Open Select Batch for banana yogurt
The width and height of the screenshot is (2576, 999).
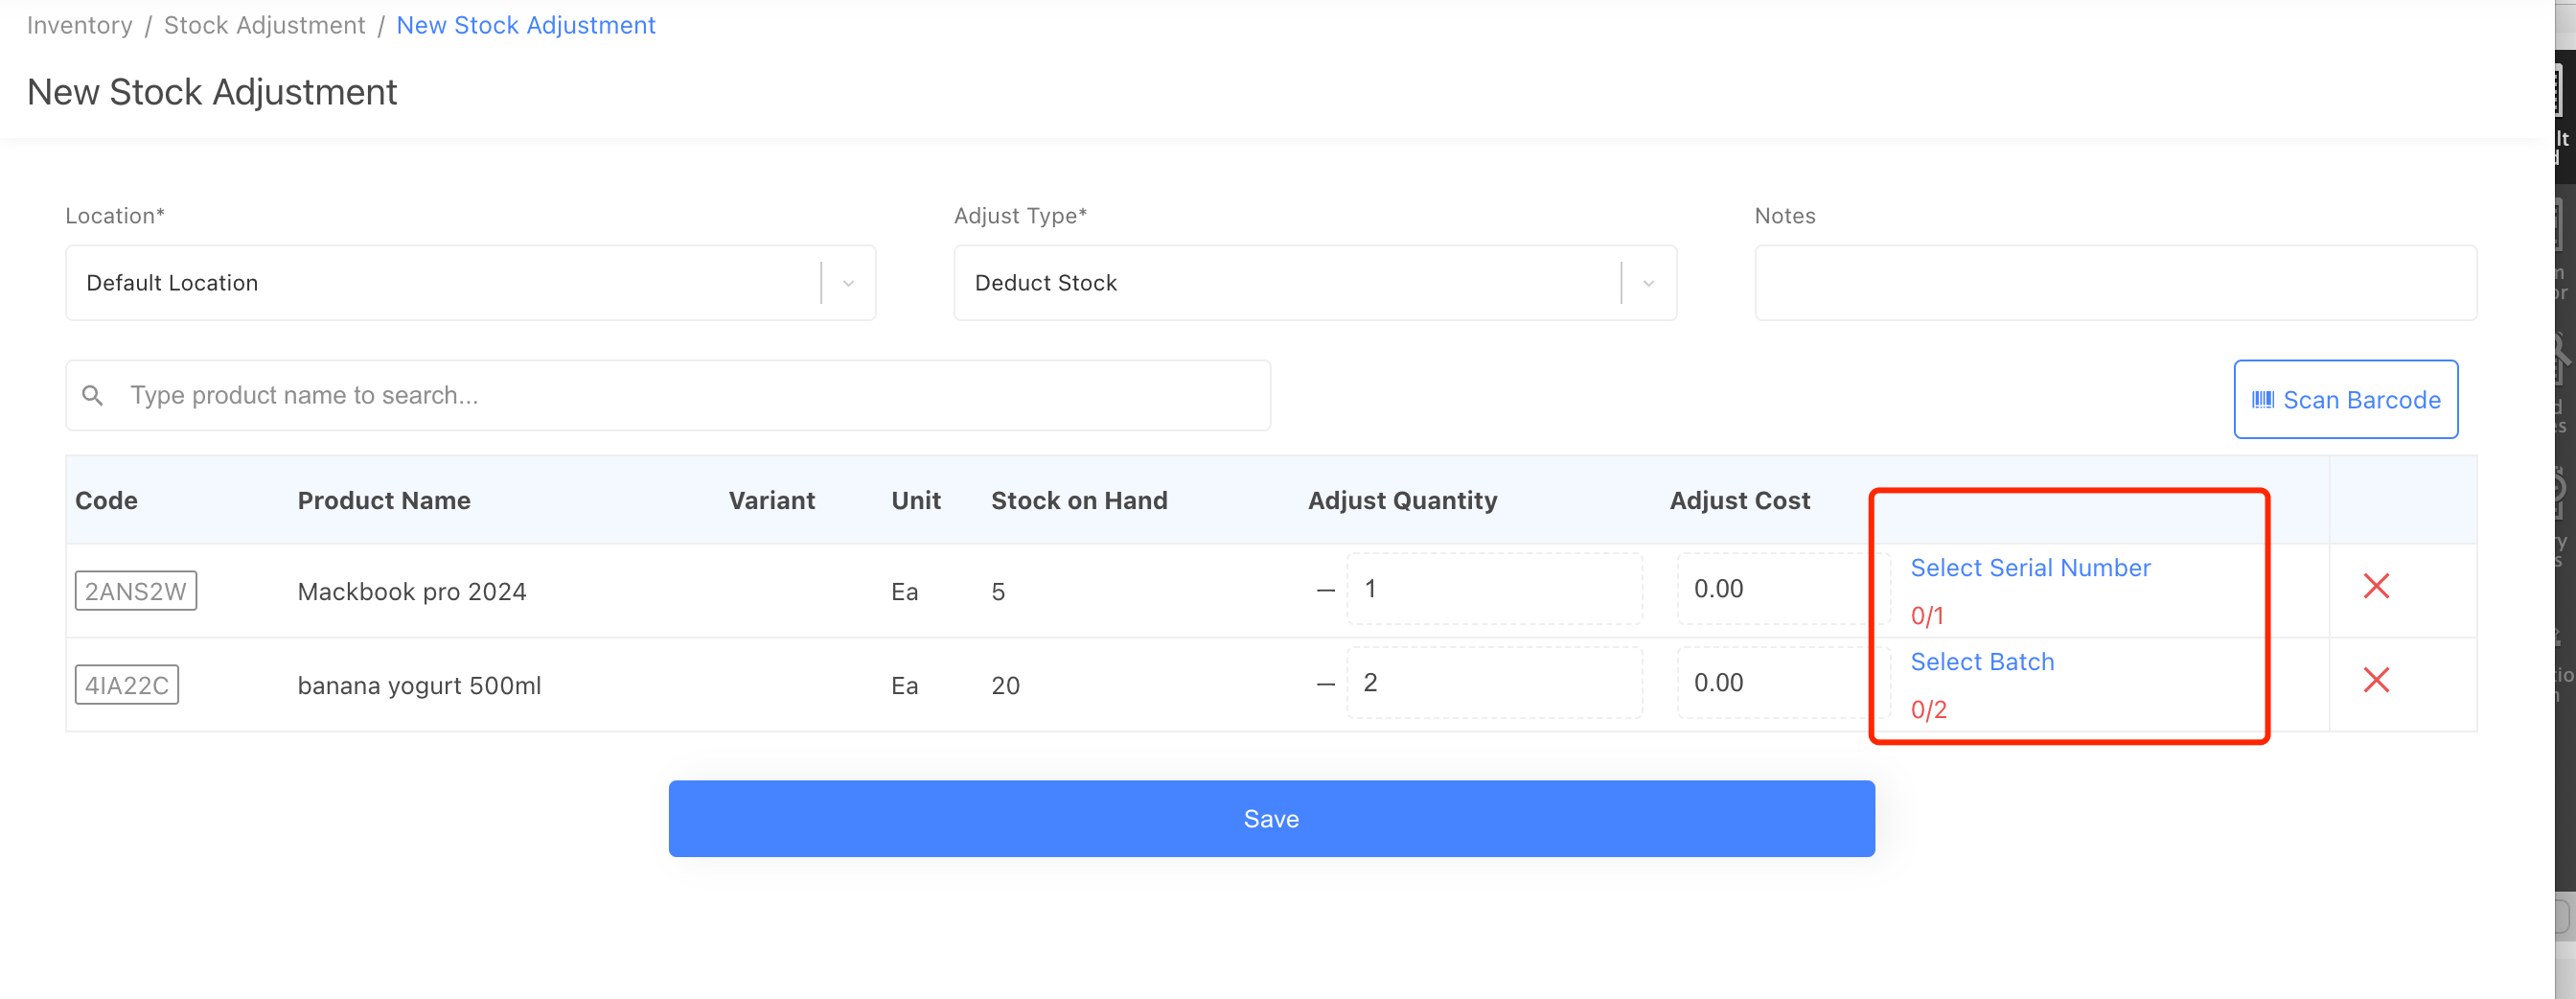click(x=1981, y=662)
